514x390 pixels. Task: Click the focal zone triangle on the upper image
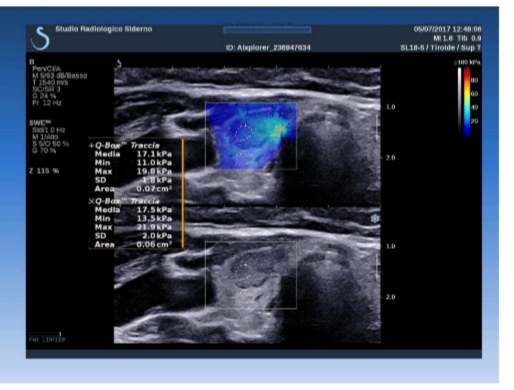pos(374,187)
